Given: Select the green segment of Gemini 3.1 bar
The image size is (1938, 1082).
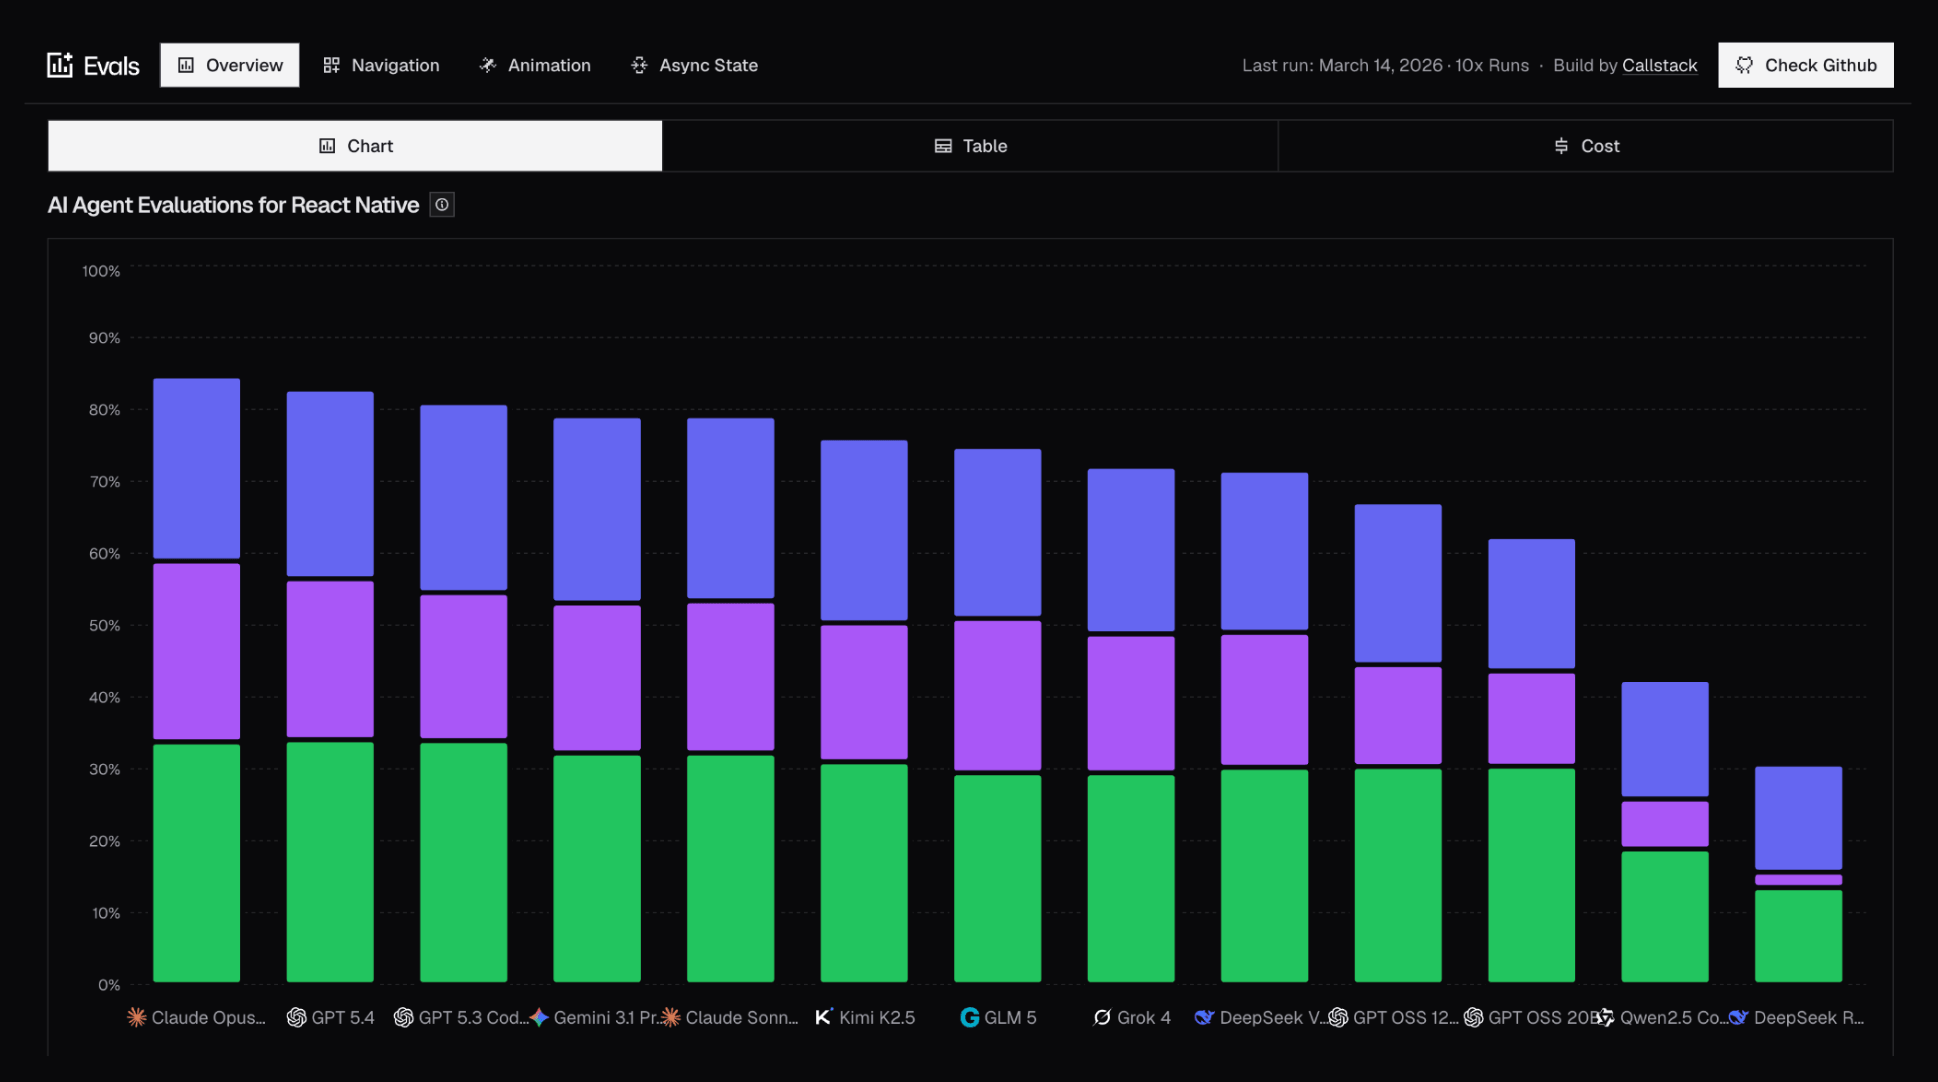Looking at the screenshot, I should (x=597, y=868).
